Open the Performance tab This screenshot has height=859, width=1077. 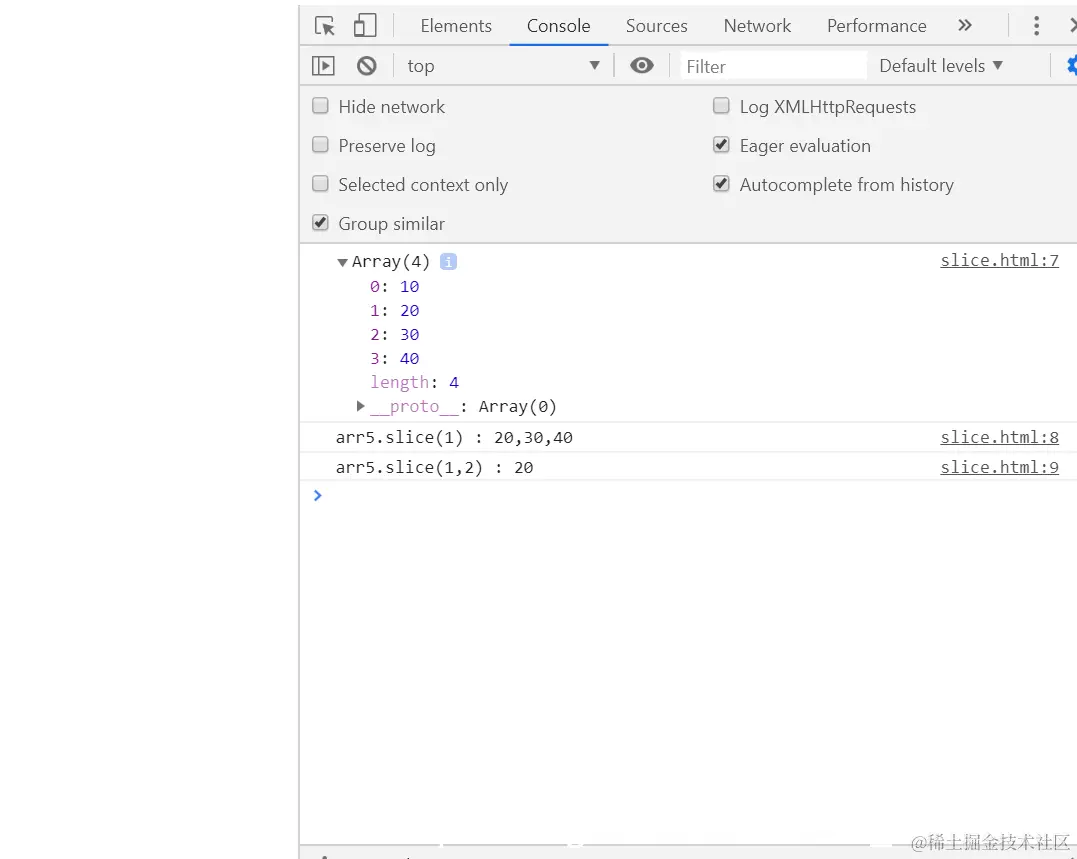(876, 26)
